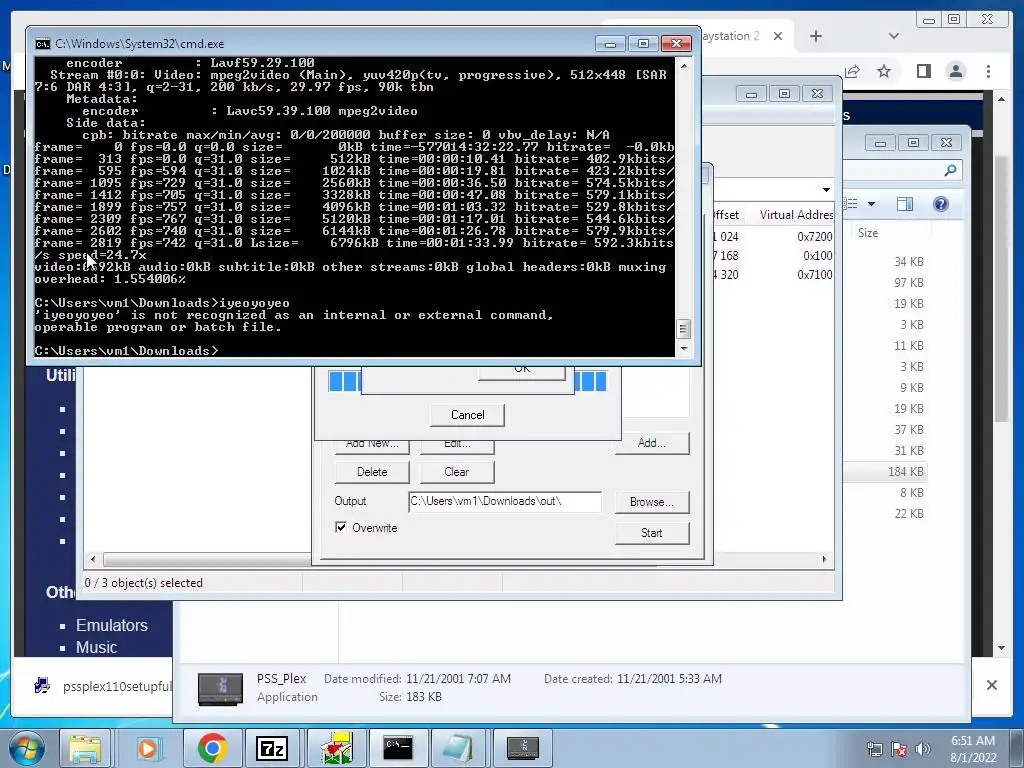Click the volume speaker tray icon
Image resolution: width=1024 pixels, height=768 pixels.
922,749
